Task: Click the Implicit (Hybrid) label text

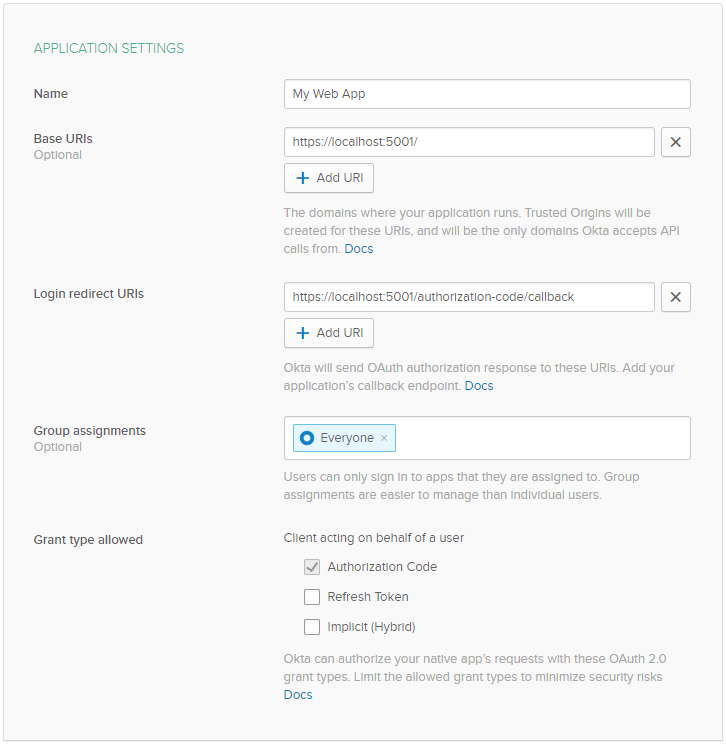Action: click(x=371, y=627)
